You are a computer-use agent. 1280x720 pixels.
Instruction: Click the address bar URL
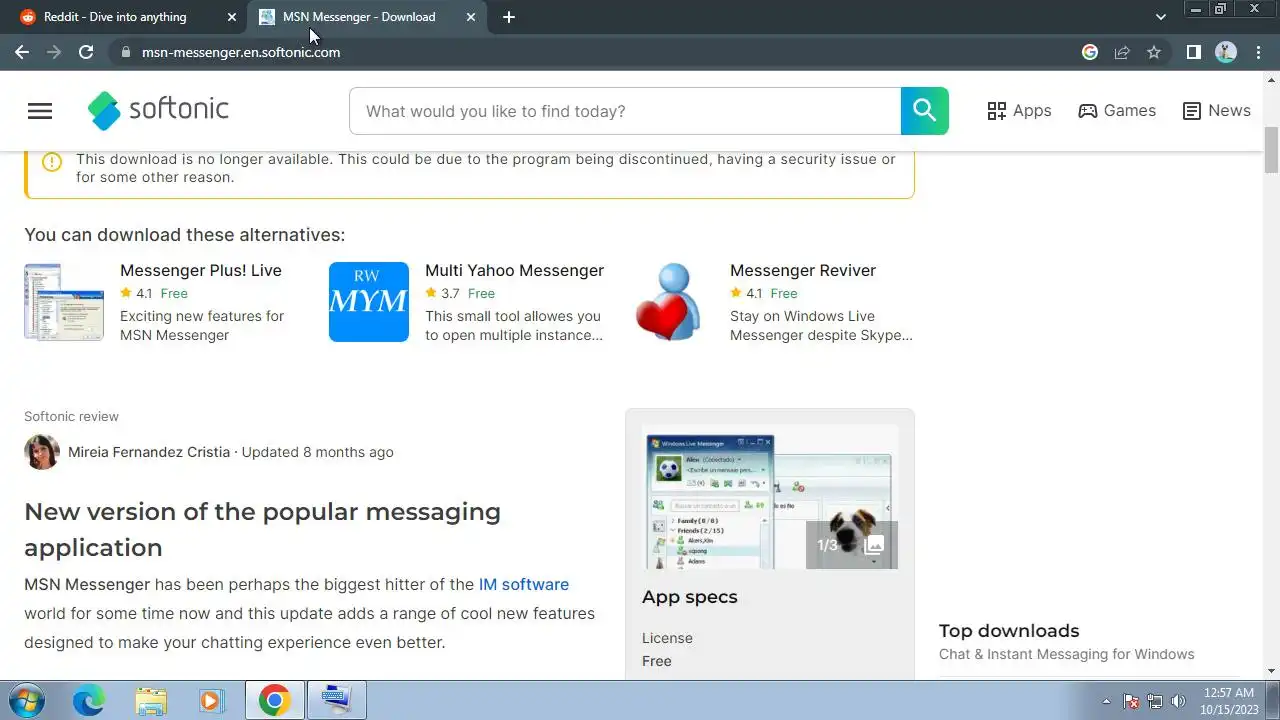(241, 52)
